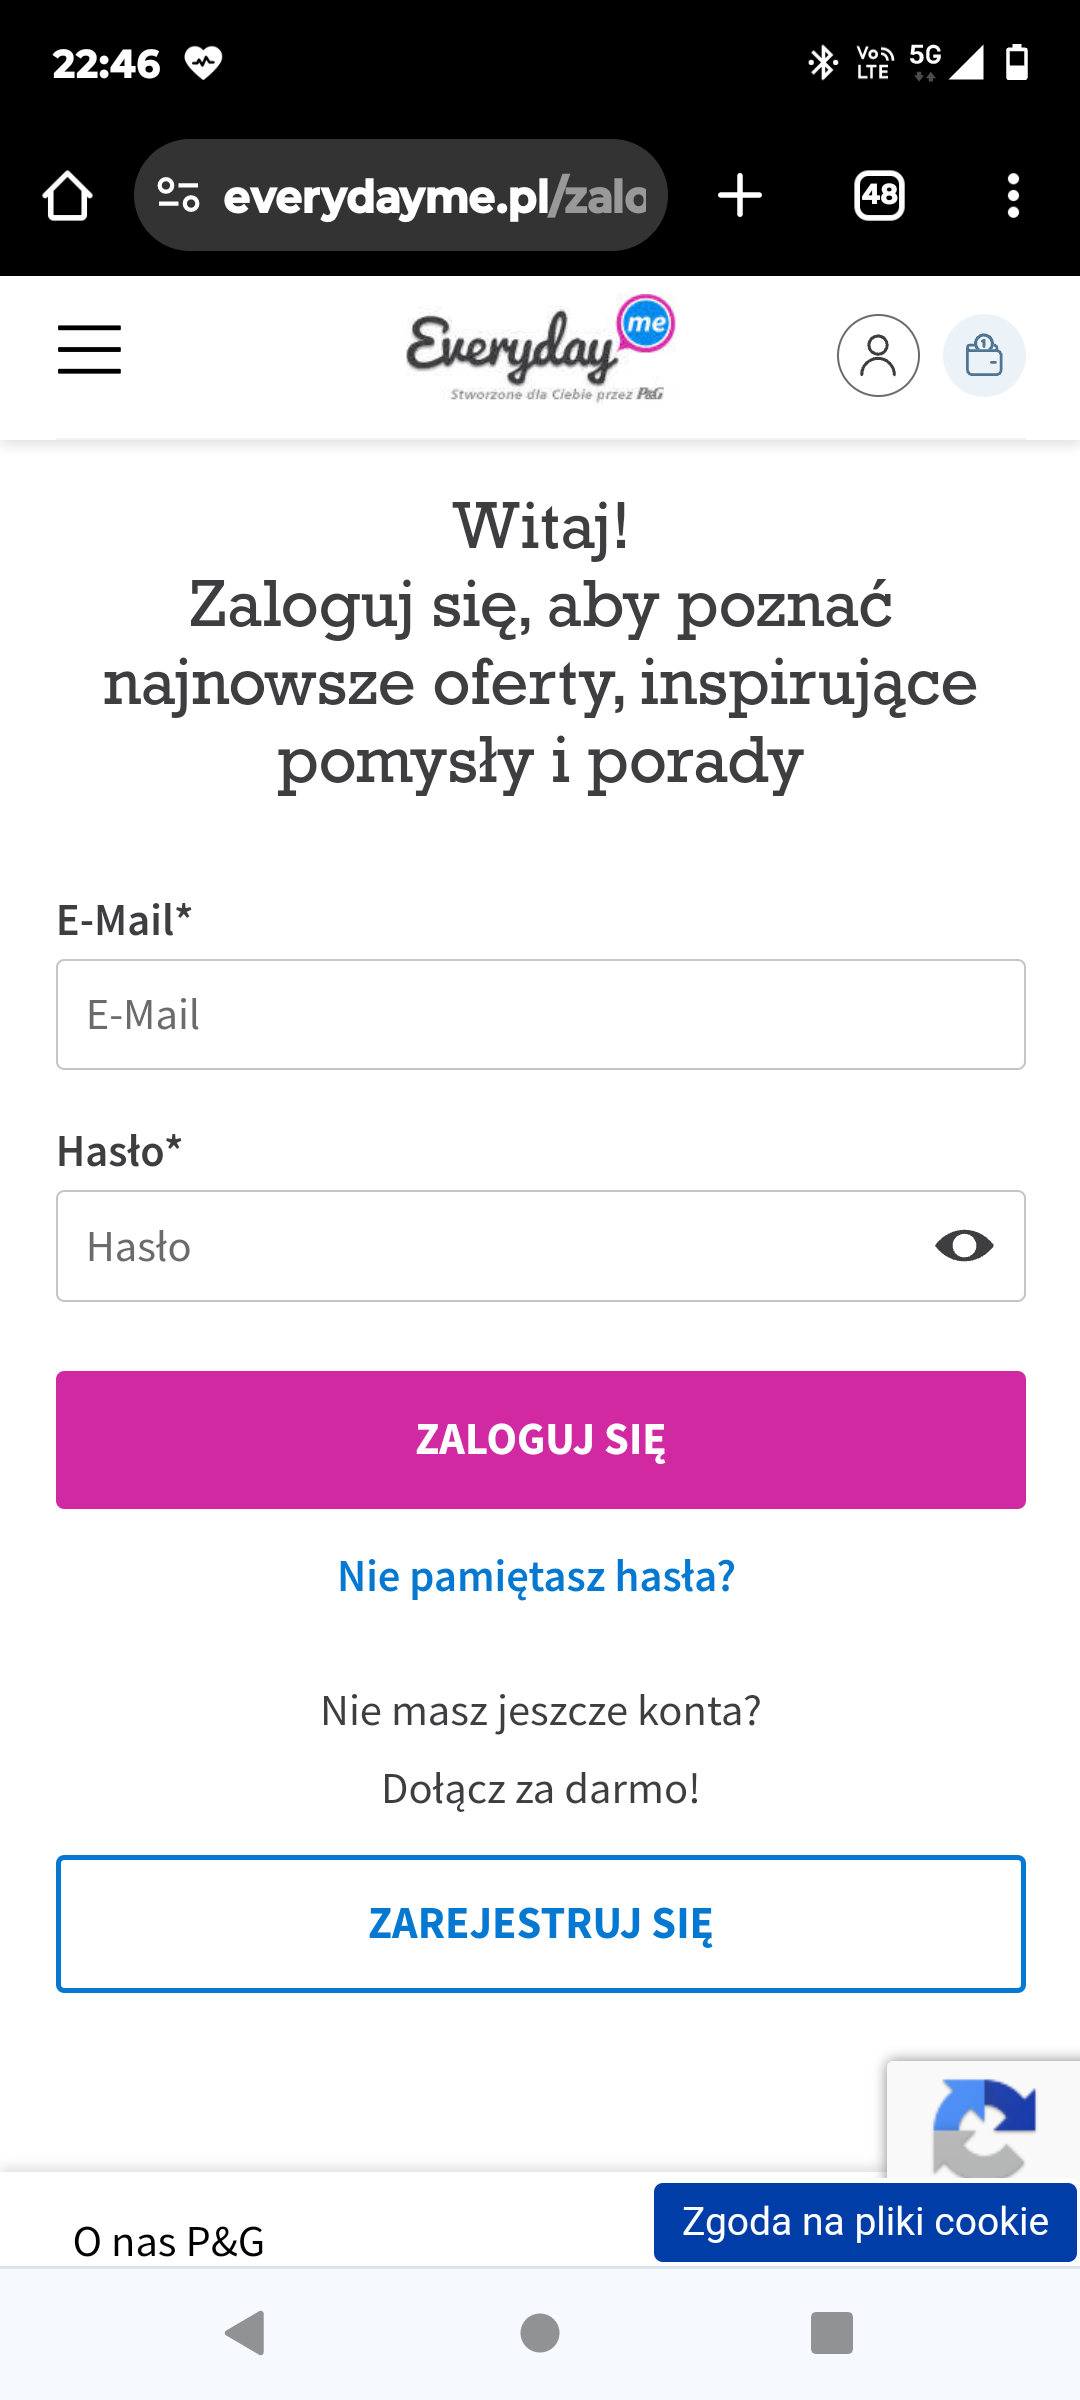1080x2400 pixels.
Task: Open the browser three-dot menu
Action: 1013,196
